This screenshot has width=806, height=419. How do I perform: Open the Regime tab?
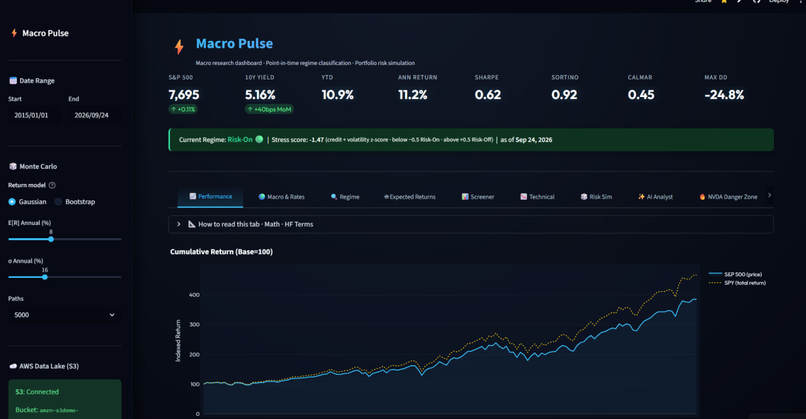pos(345,197)
